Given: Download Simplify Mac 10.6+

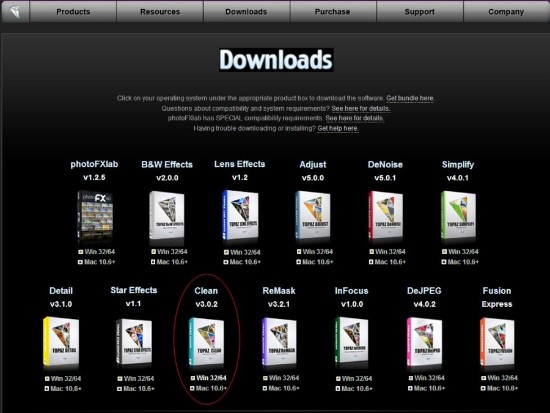Looking at the screenshot, I should (x=460, y=262).
